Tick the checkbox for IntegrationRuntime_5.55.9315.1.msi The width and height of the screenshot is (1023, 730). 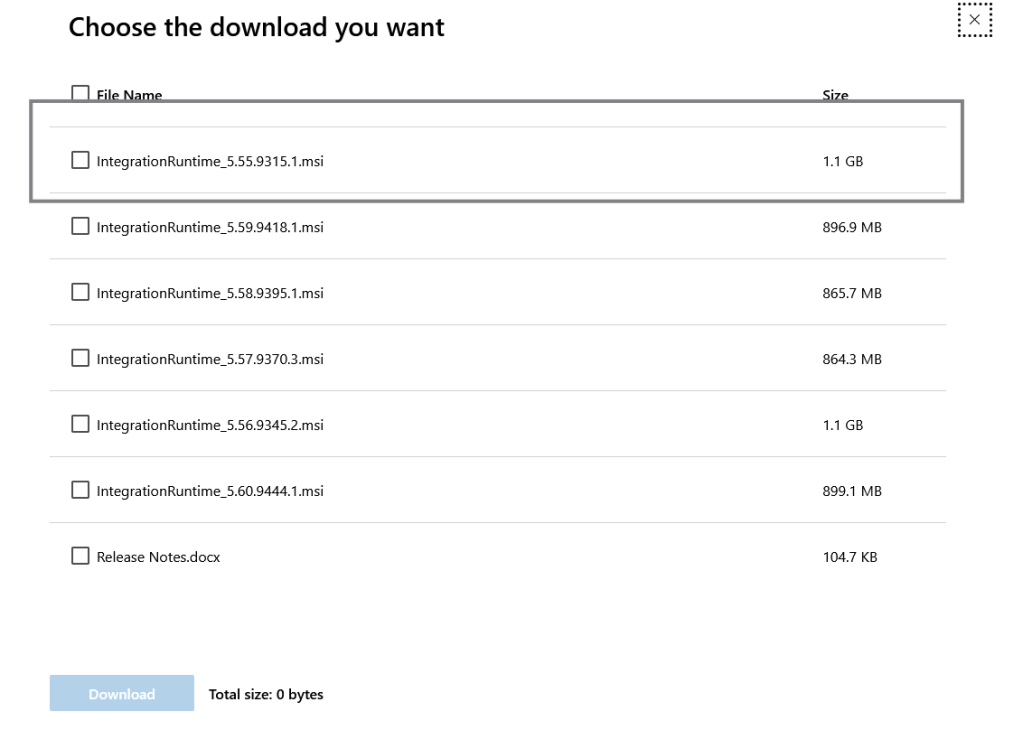tap(80, 160)
